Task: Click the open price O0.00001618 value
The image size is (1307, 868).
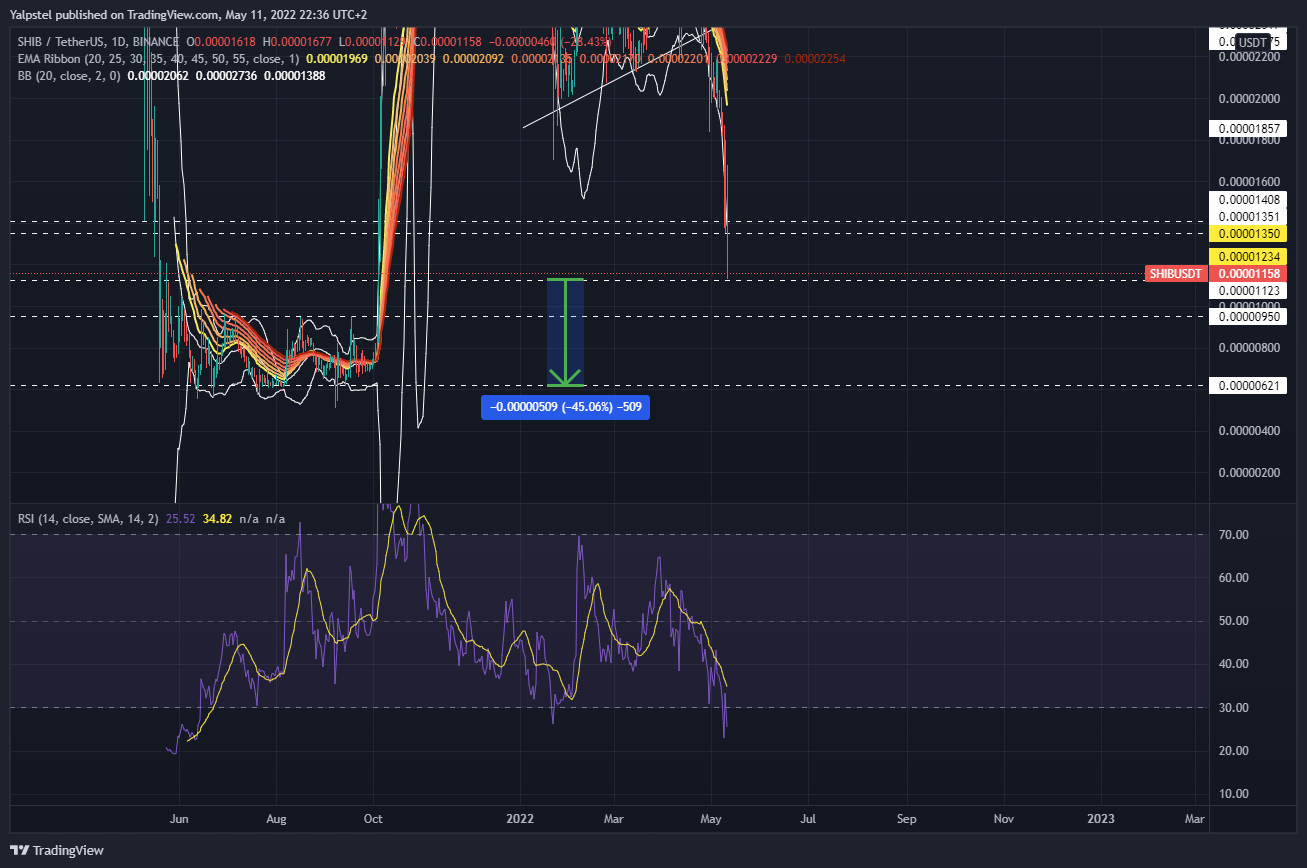Action: click(219, 42)
